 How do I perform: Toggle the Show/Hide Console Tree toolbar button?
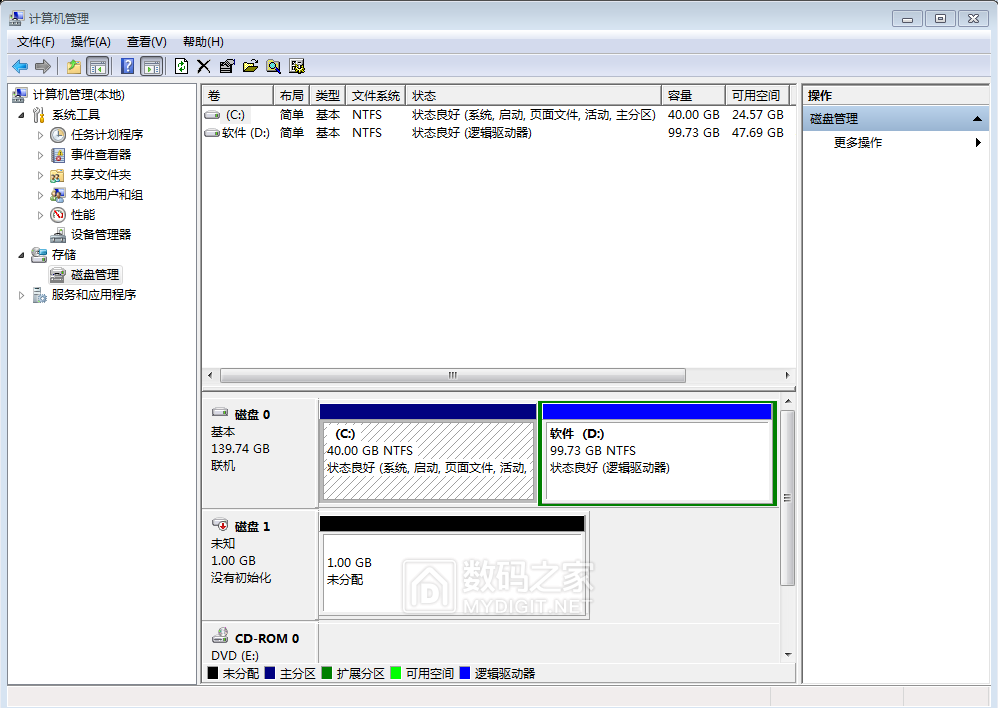(97, 66)
